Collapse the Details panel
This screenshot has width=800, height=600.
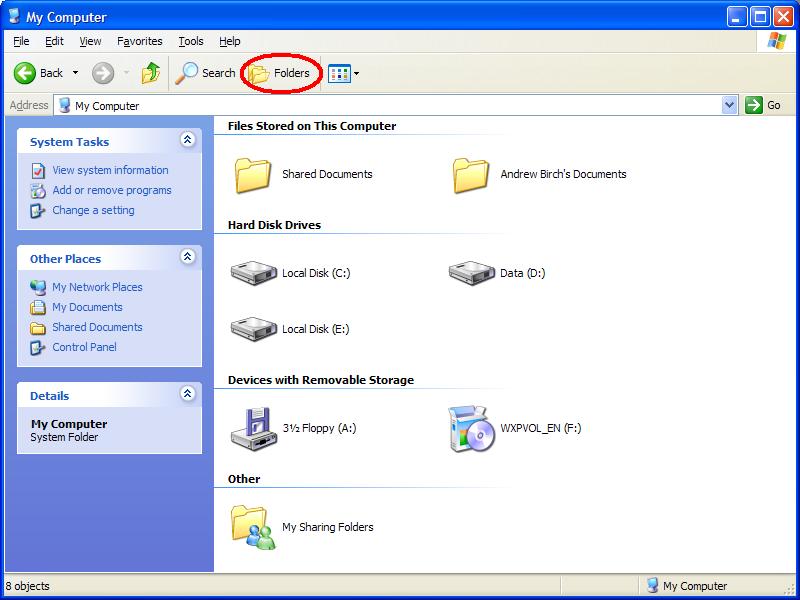point(188,393)
